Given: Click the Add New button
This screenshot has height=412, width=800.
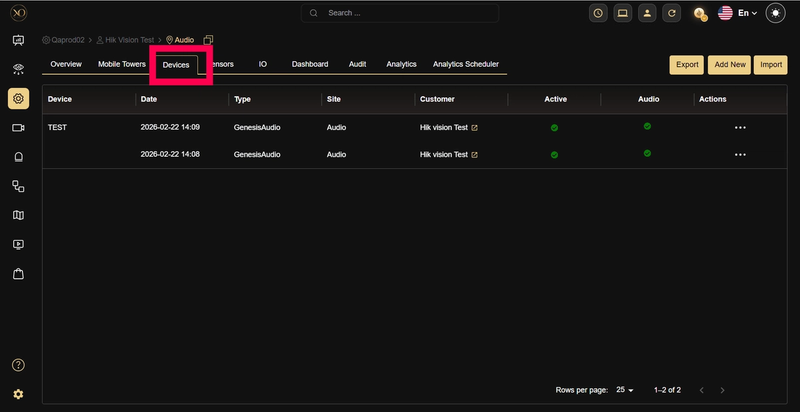Looking at the screenshot, I should point(730,65).
